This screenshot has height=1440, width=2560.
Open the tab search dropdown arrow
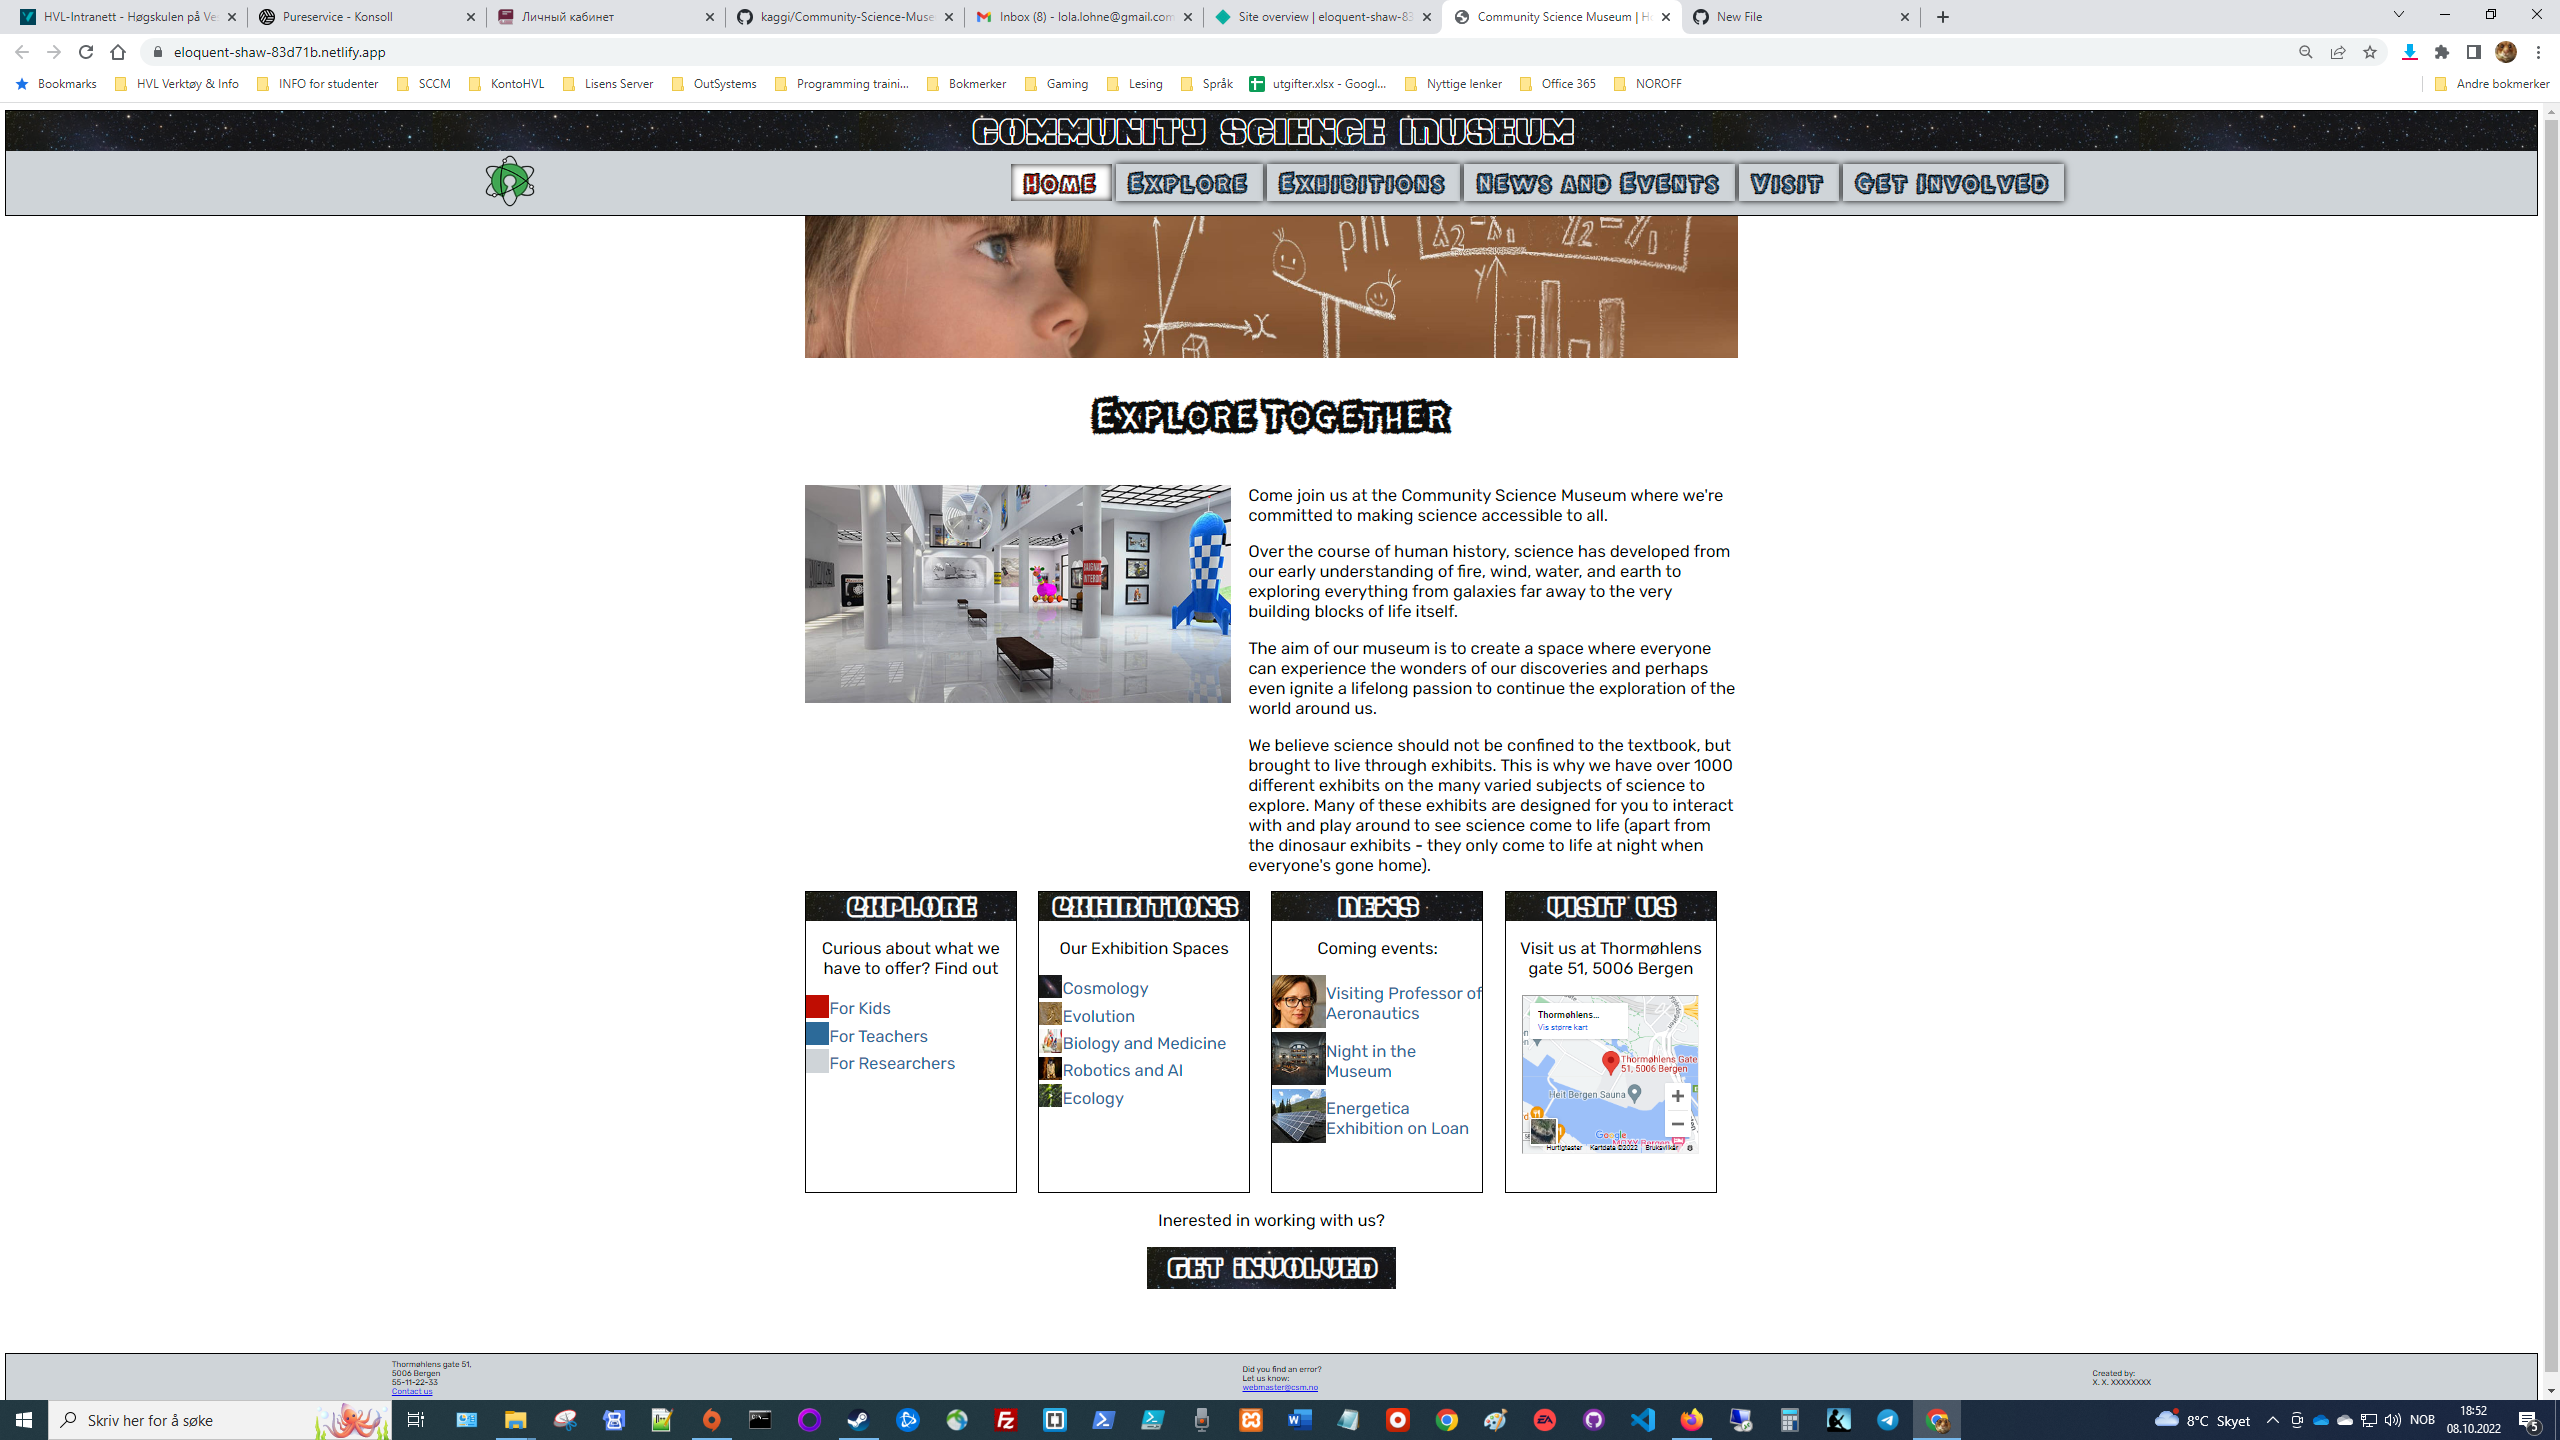click(x=2399, y=16)
